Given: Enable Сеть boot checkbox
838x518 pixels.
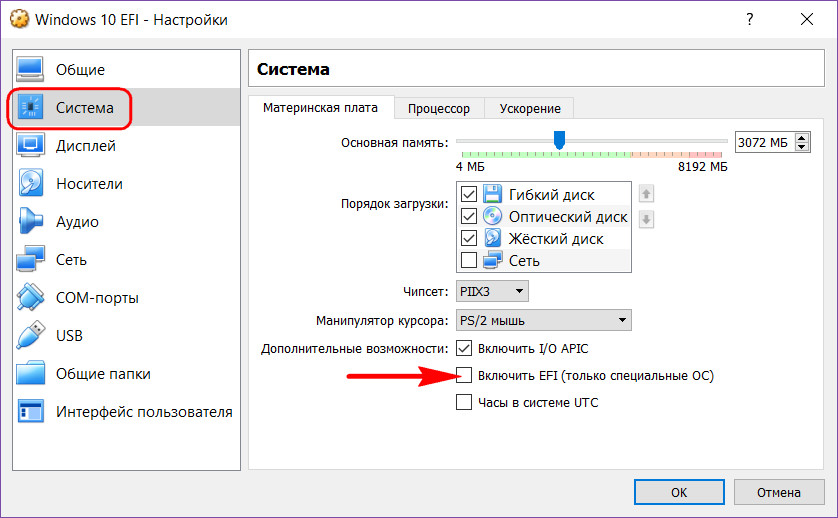Looking at the screenshot, I should (469, 260).
